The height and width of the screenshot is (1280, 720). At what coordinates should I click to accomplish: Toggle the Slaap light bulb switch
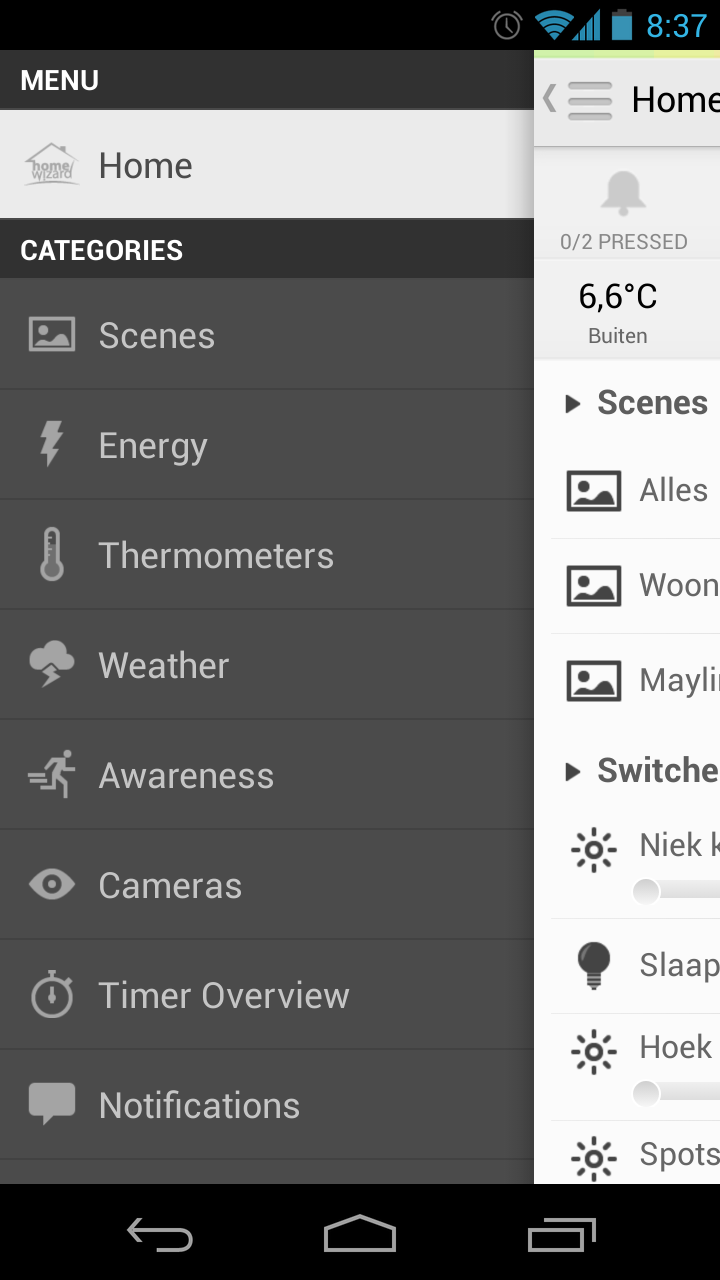(x=594, y=965)
